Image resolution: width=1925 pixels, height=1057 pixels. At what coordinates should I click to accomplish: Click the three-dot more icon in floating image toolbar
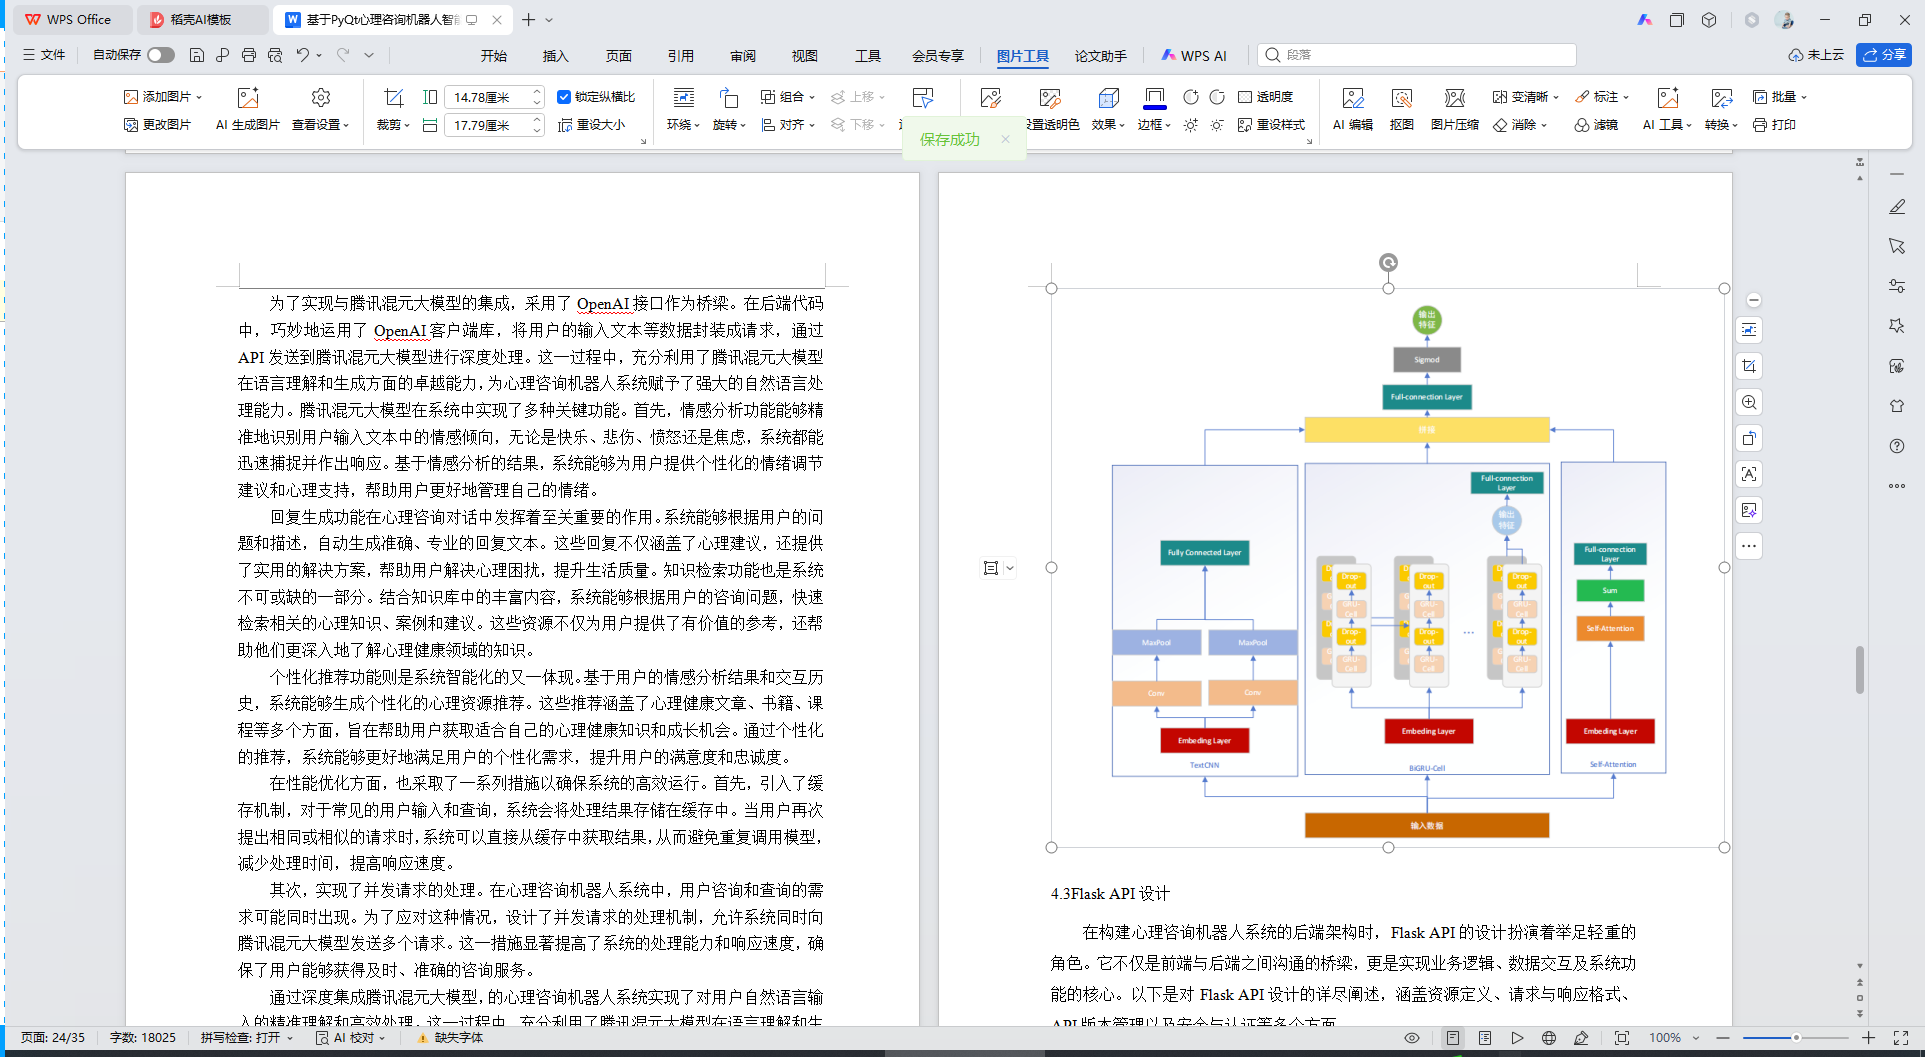pos(1749,546)
